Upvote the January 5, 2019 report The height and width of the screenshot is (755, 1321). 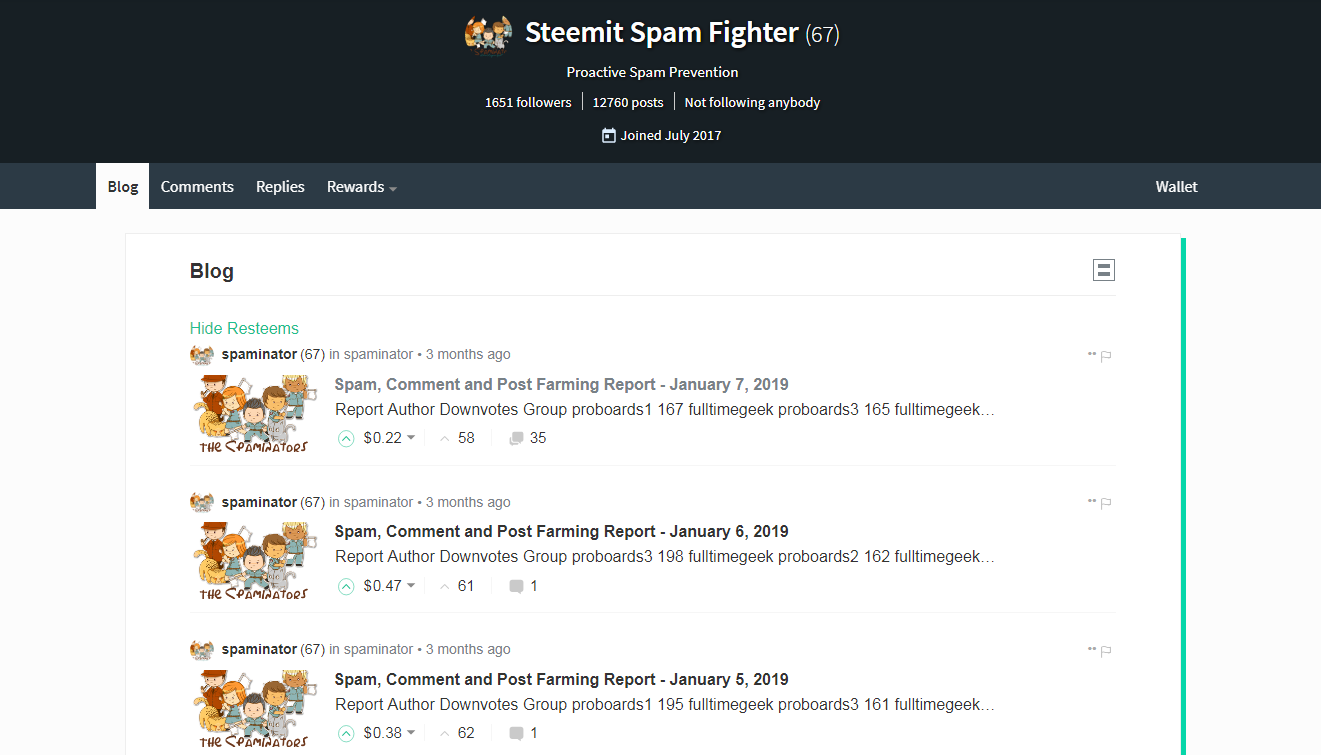coord(346,733)
